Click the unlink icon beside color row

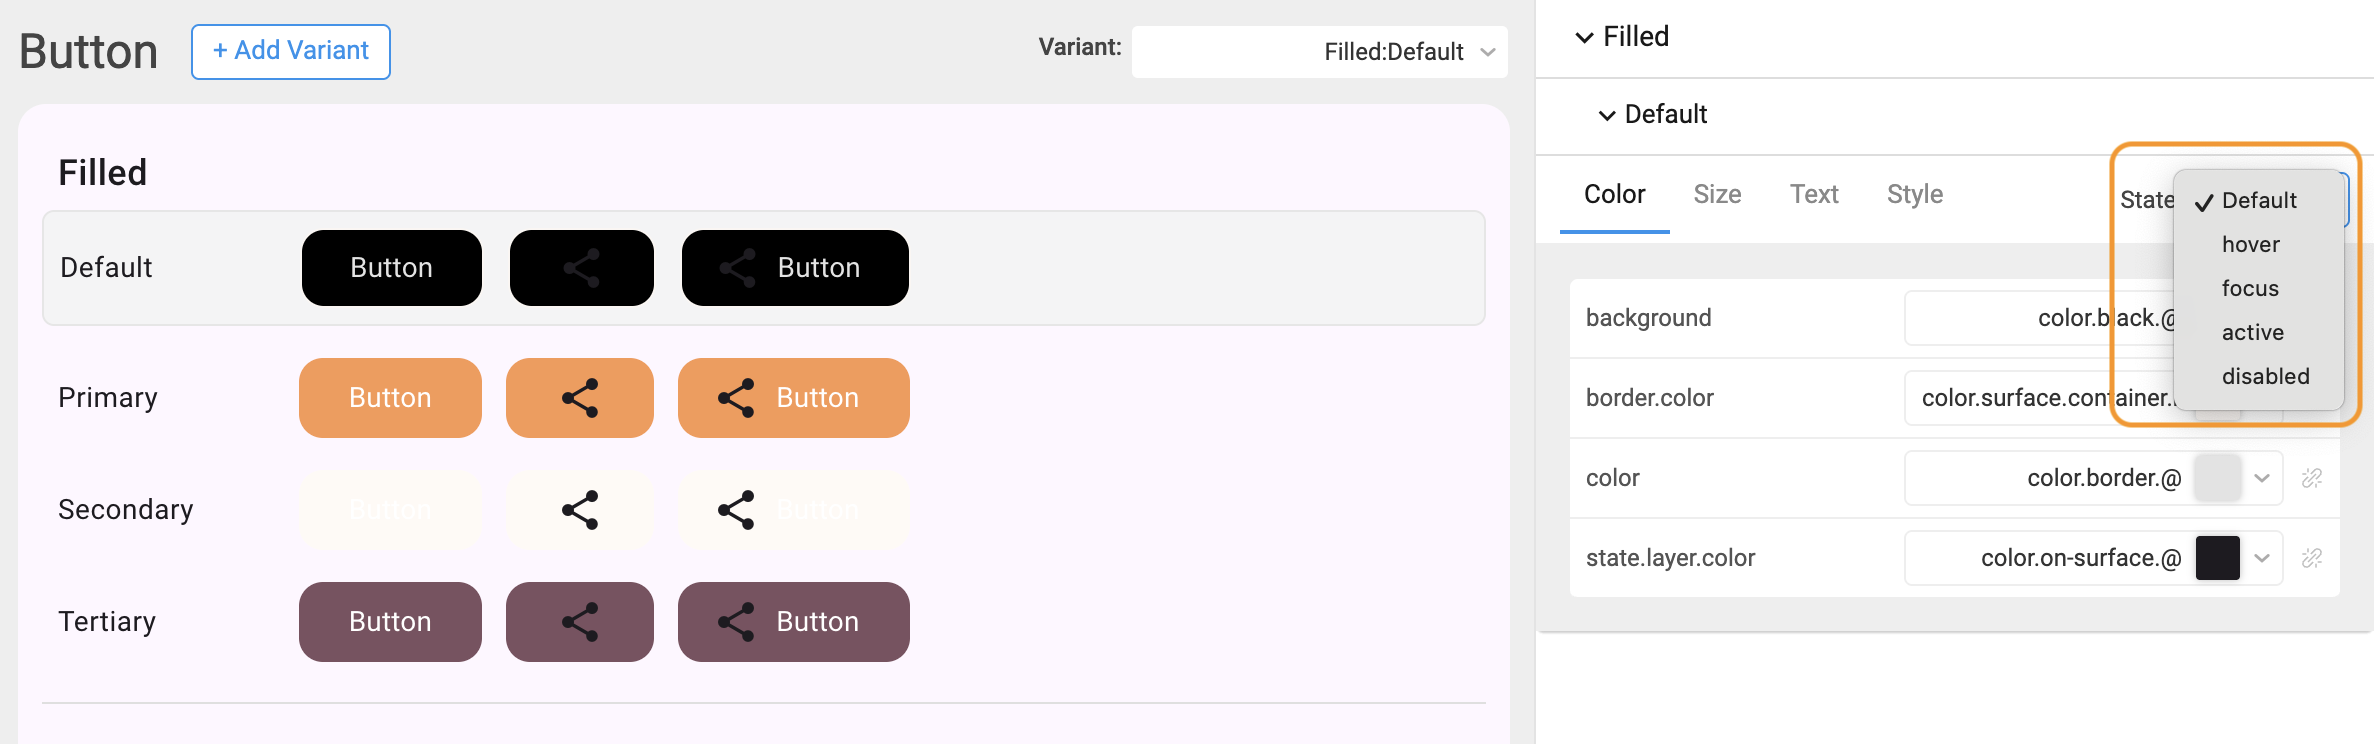click(2311, 478)
